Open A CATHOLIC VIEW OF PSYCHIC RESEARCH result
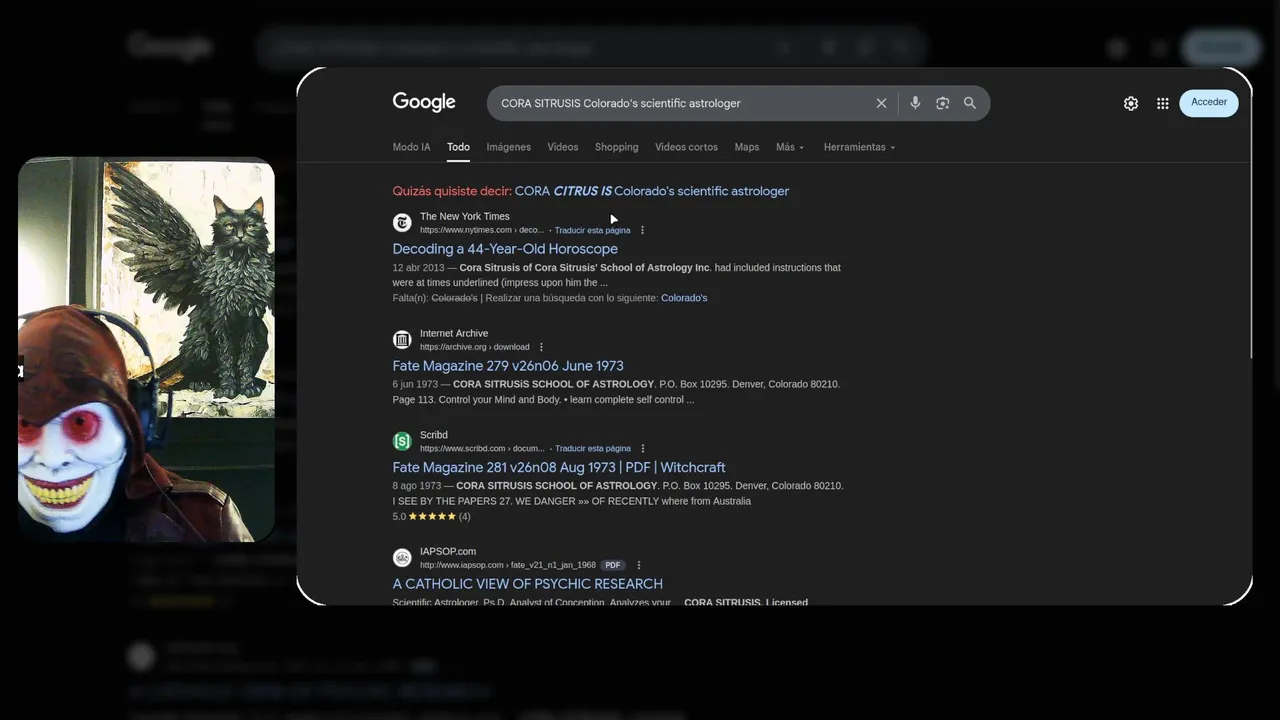This screenshot has width=1280, height=720. [527, 584]
